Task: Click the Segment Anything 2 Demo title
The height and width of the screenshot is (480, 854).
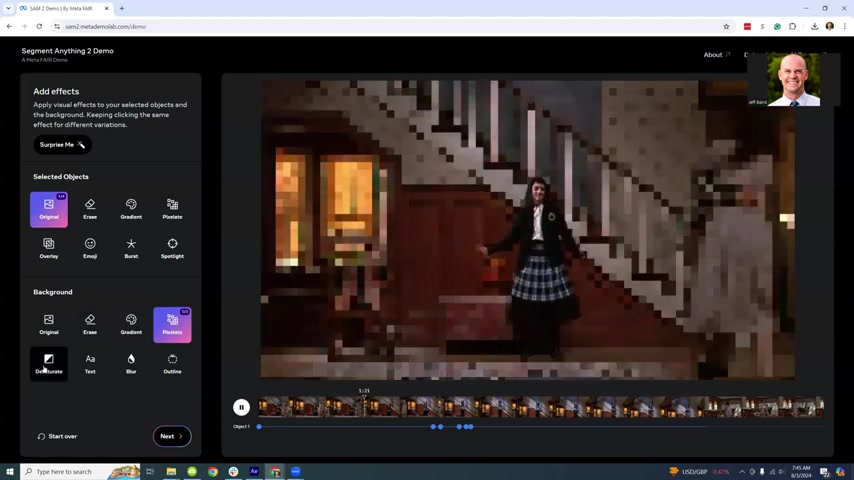Action: [x=68, y=51]
